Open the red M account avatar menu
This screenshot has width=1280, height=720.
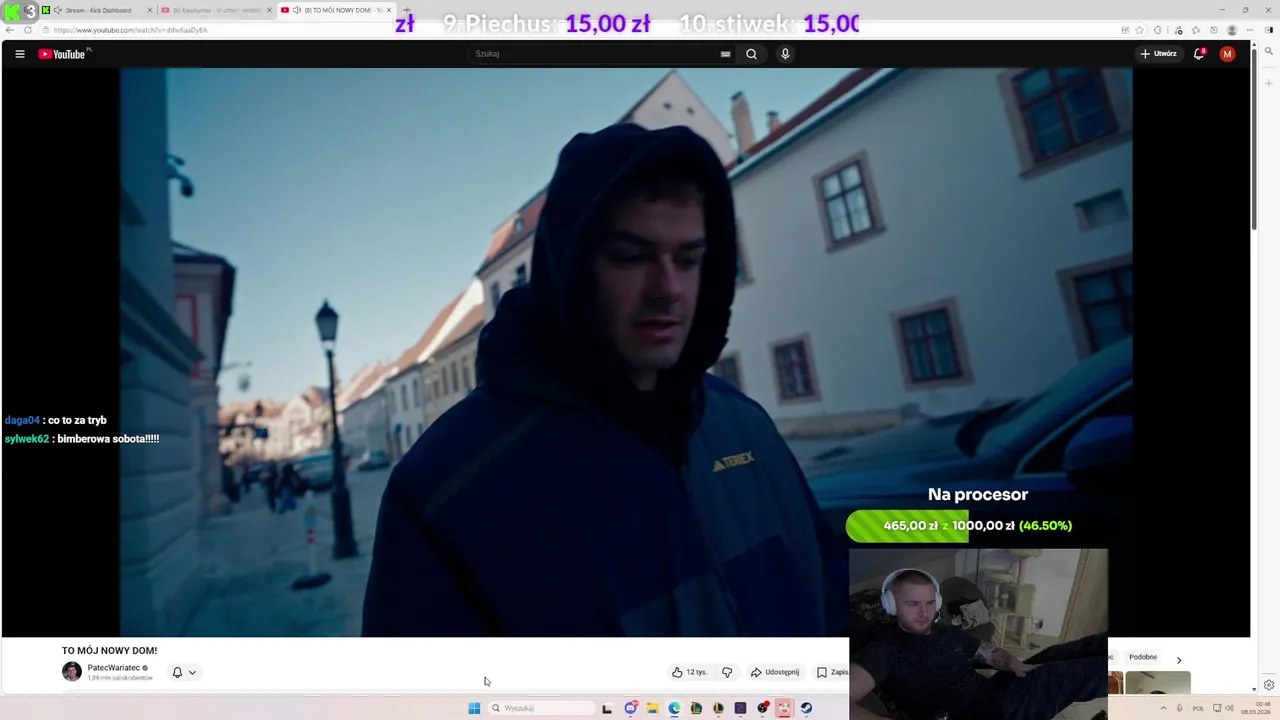1227,54
